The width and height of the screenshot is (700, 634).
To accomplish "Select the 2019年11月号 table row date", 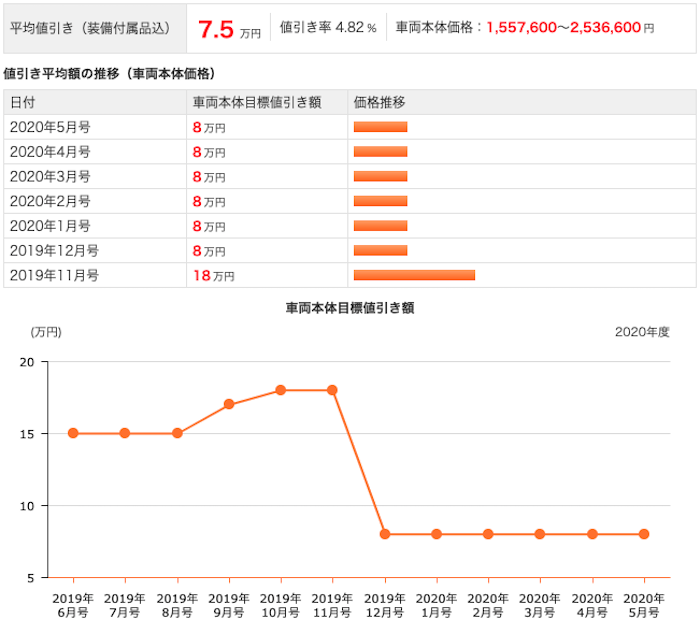I will [54, 275].
